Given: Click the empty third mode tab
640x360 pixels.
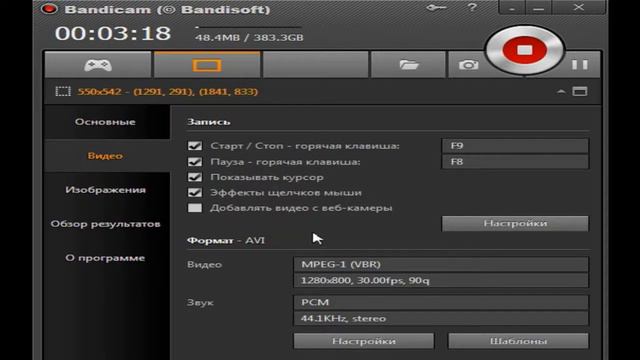Looking at the screenshot, I should coord(316,64).
